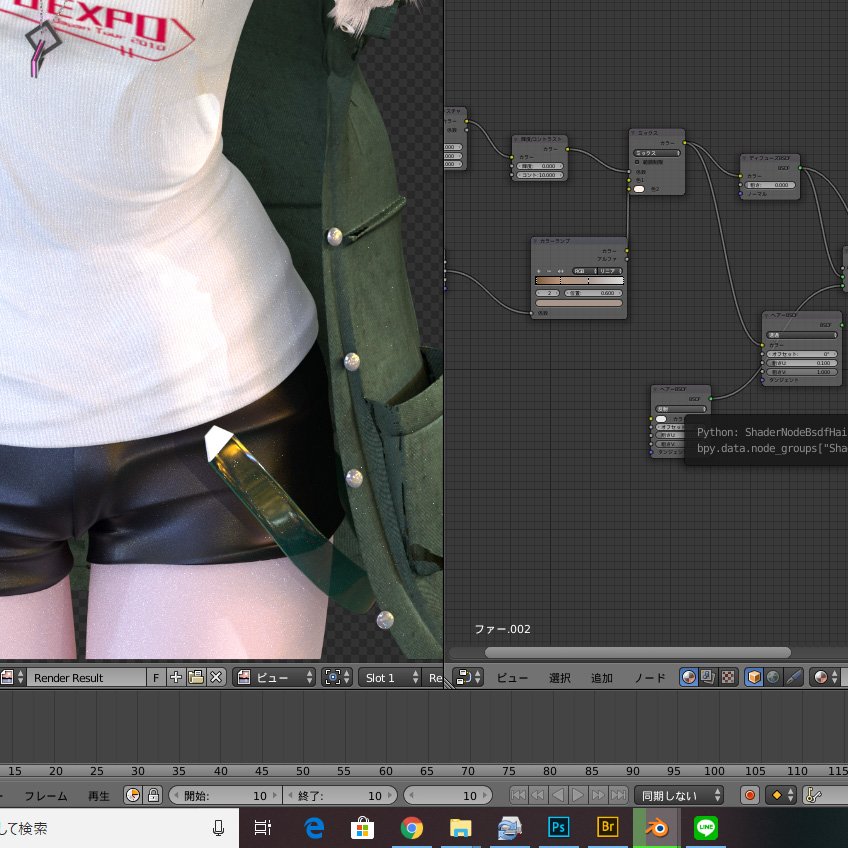Open the image browse selector beside Render Result
The width and height of the screenshot is (848, 848).
pos(12,677)
